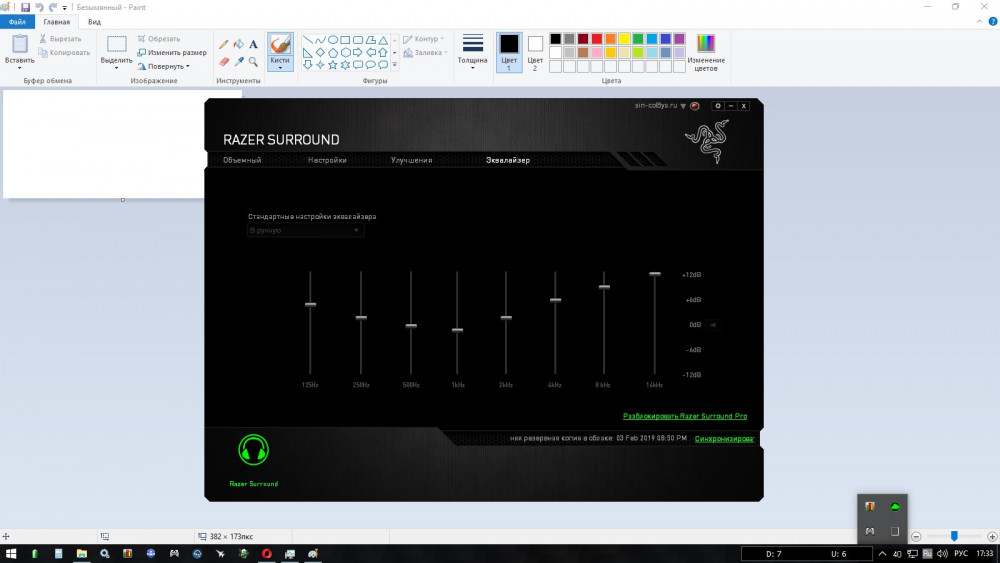Open the Файл menu in Paint
The image size is (1000, 563).
pos(17,22)
